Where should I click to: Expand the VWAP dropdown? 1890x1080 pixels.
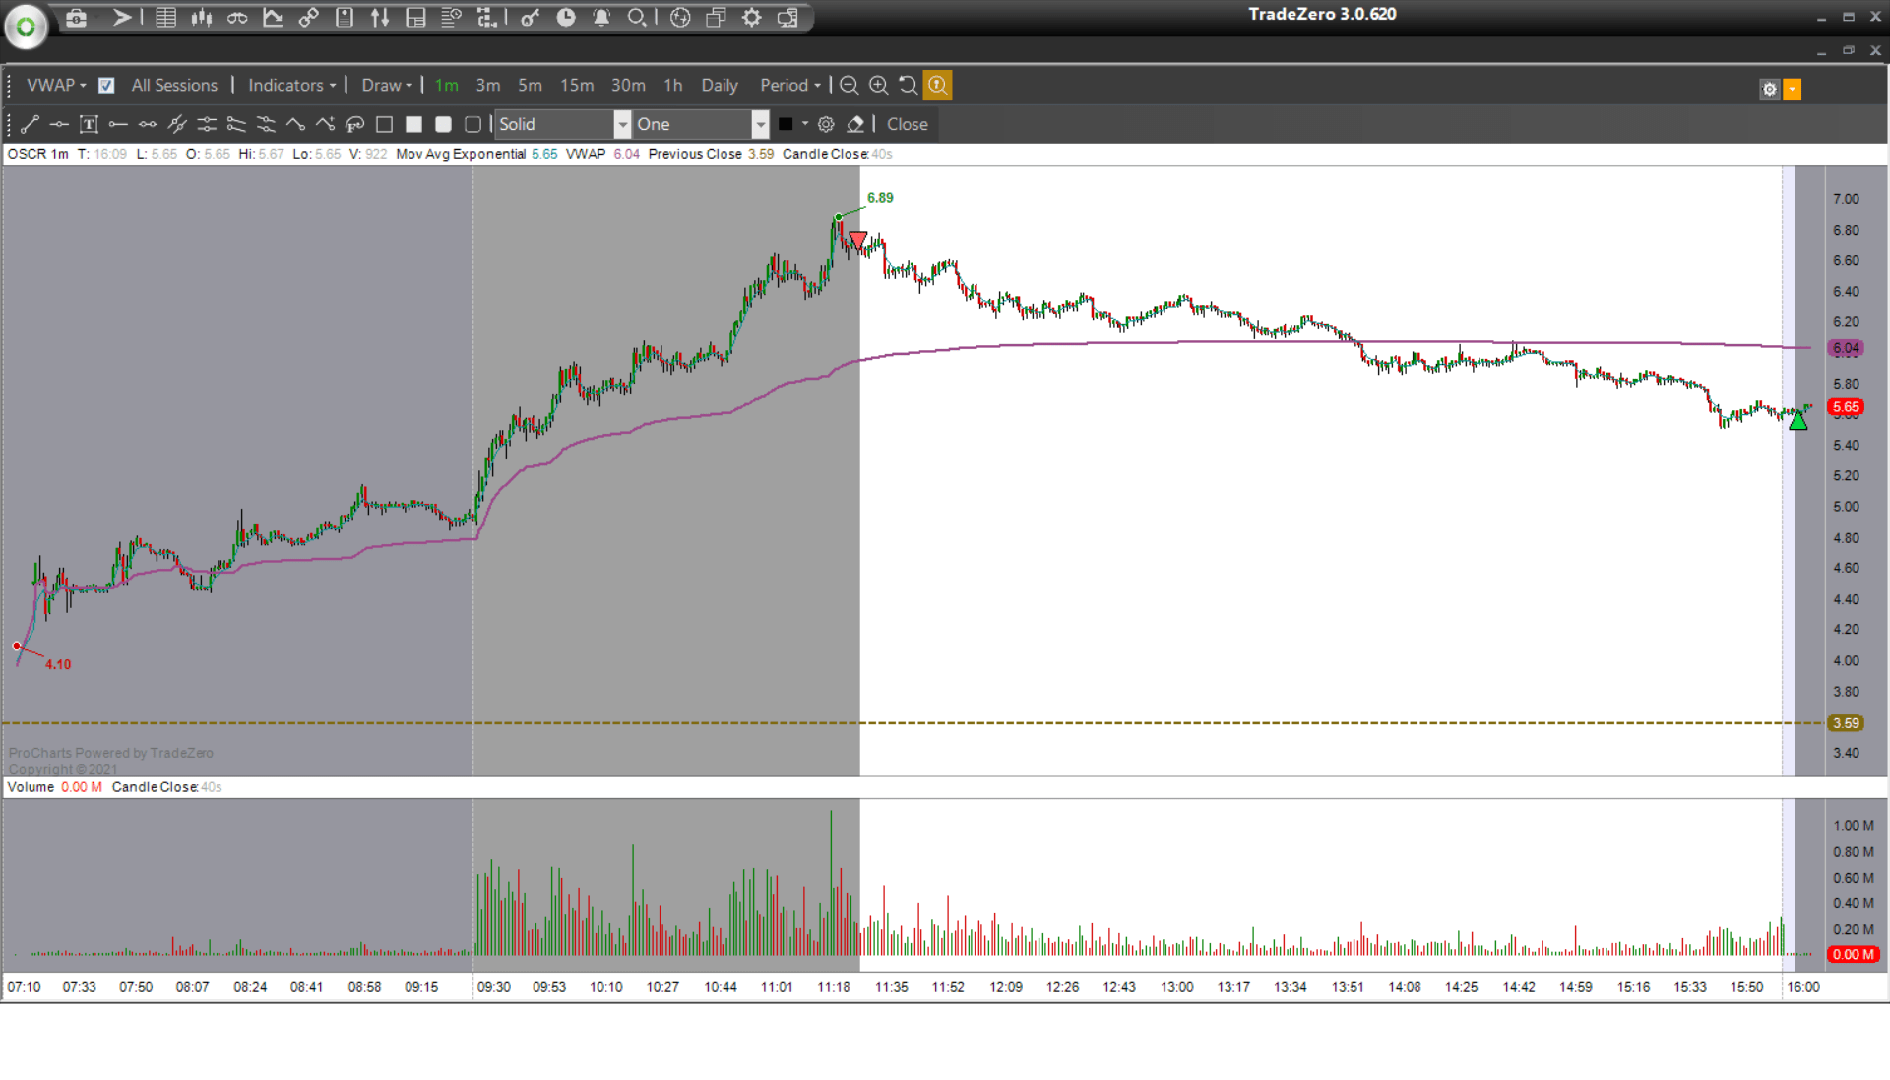point(56,86)
